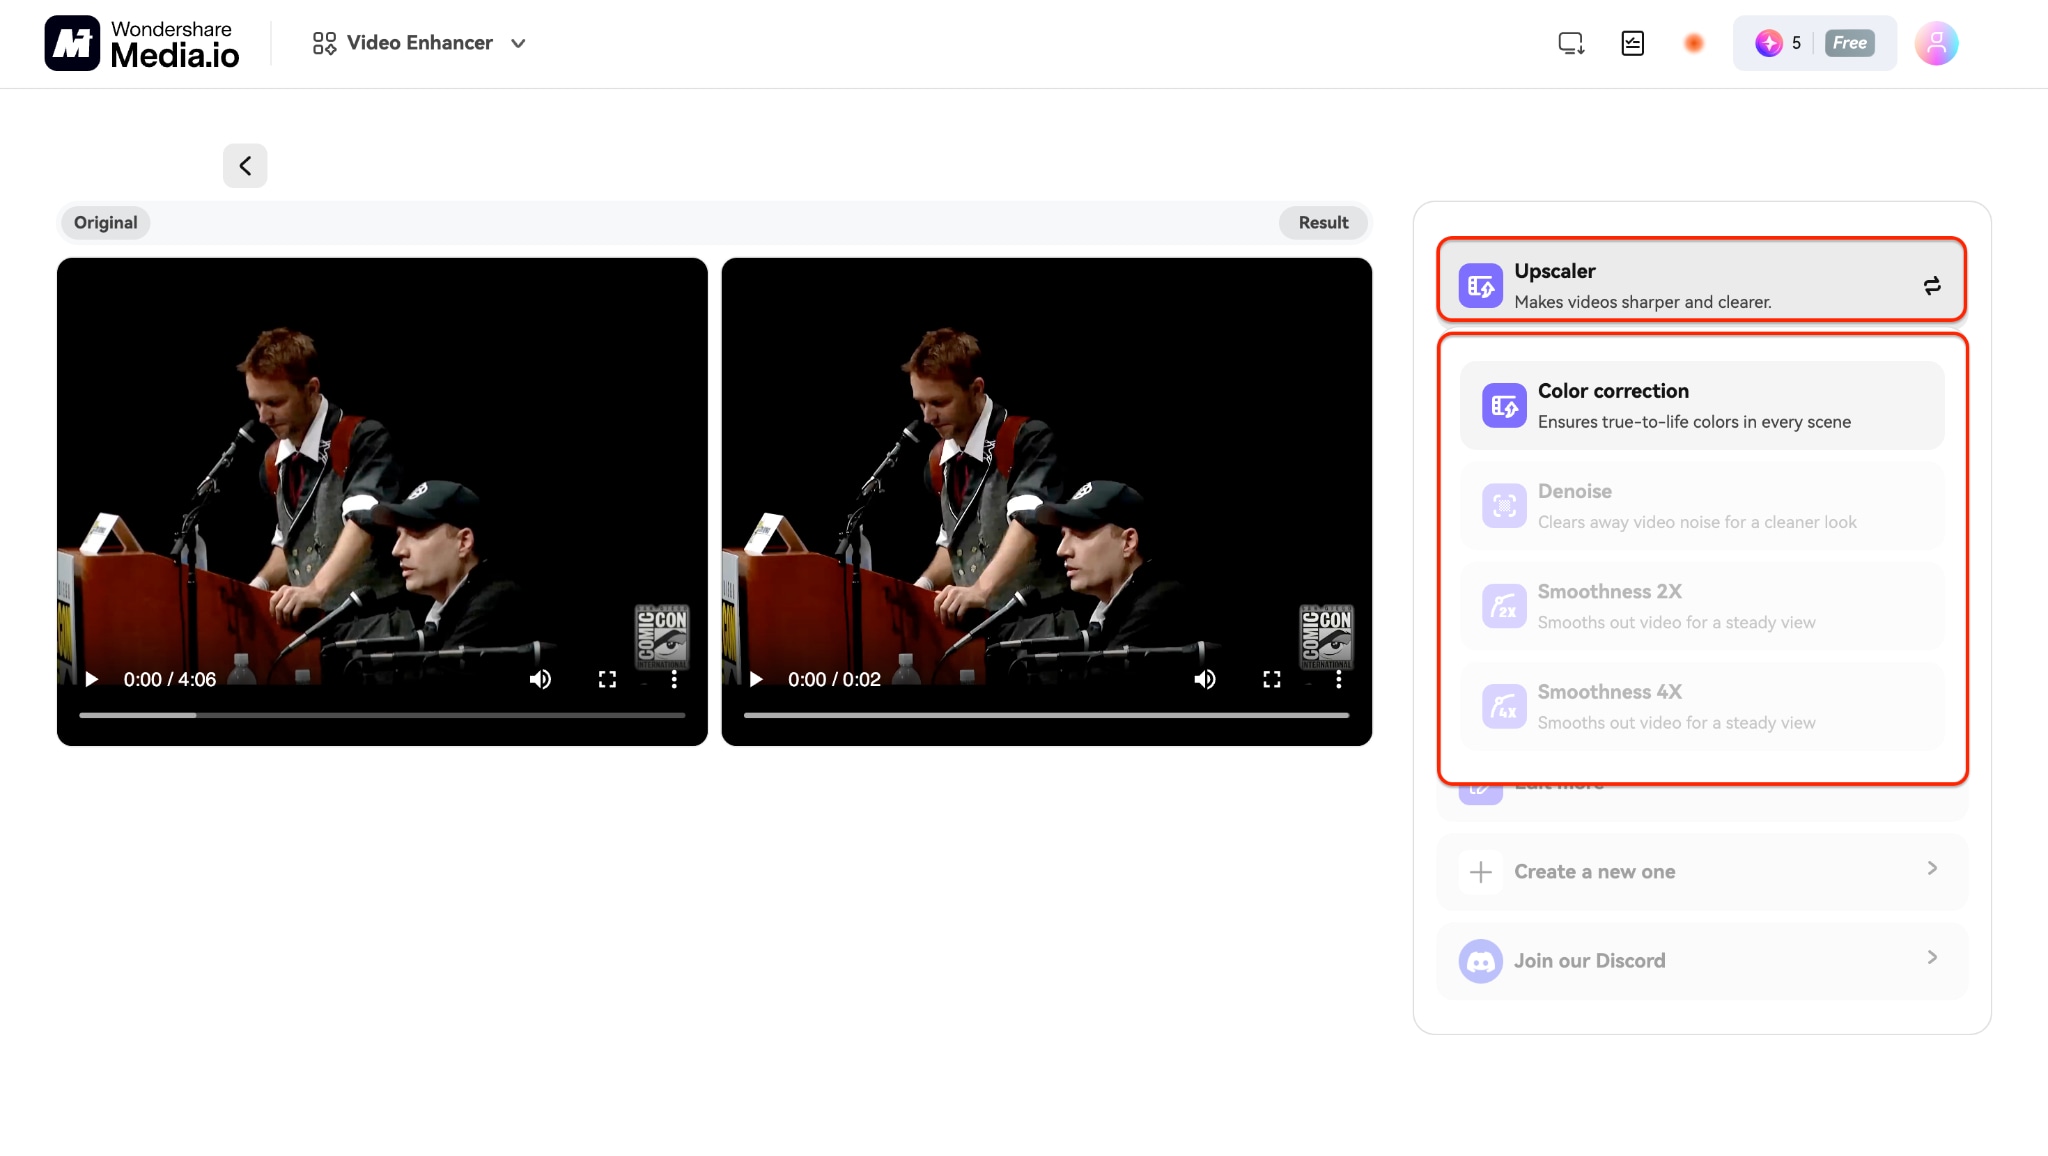The width and height of the screenshot is (2048, 1156).
Task: Enter fullscreen on the result video
Action: tap(1271, 680)
